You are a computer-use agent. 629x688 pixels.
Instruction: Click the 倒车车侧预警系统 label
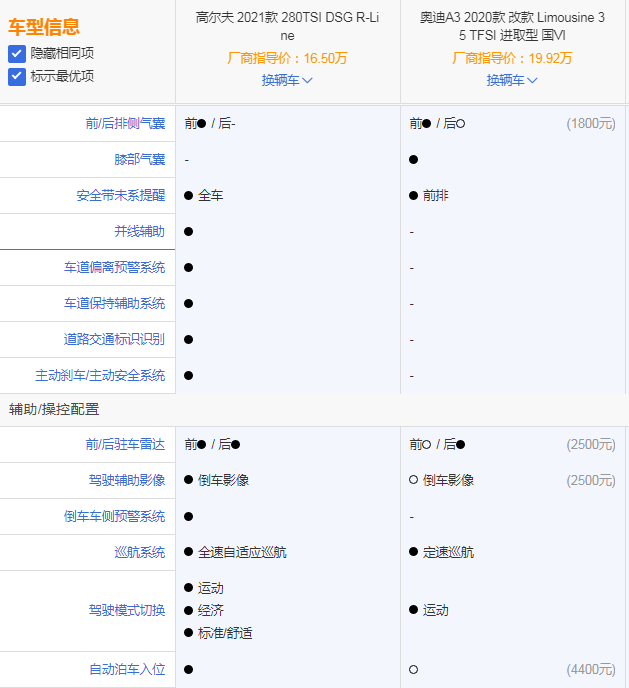pyautogui.click(x=115, y=517)
